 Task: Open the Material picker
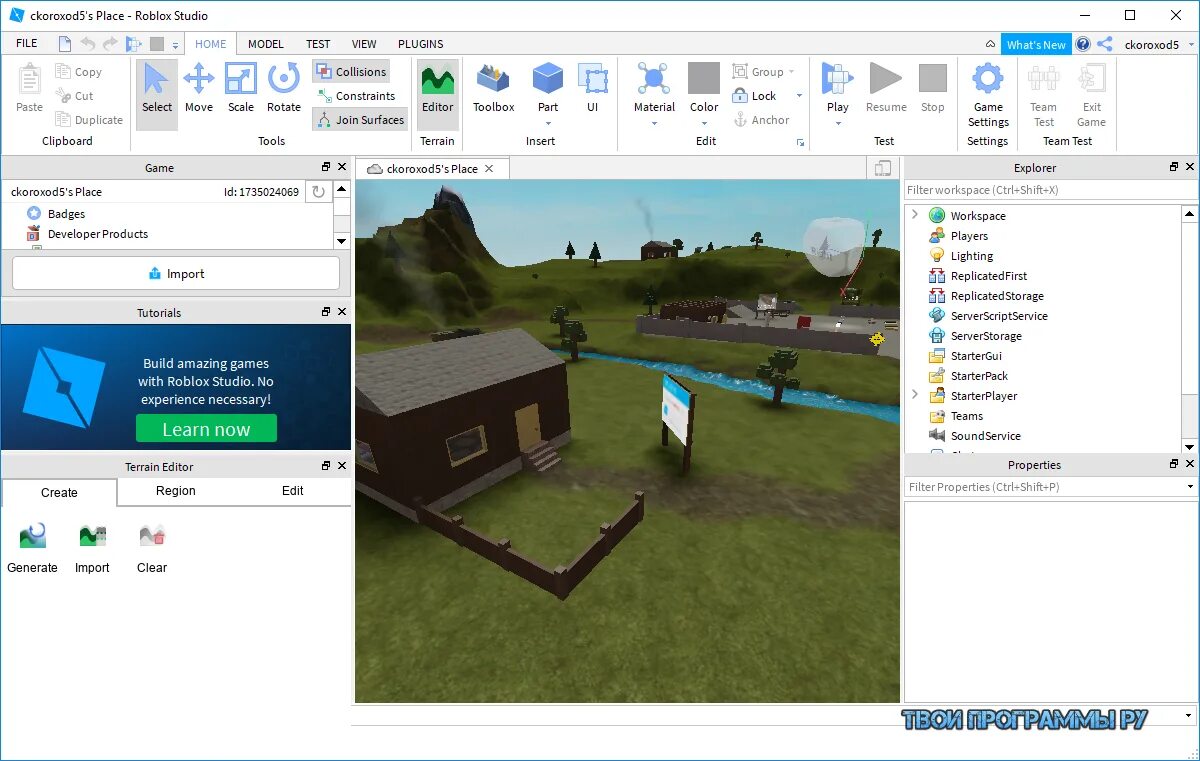click(x=654, y=88)
